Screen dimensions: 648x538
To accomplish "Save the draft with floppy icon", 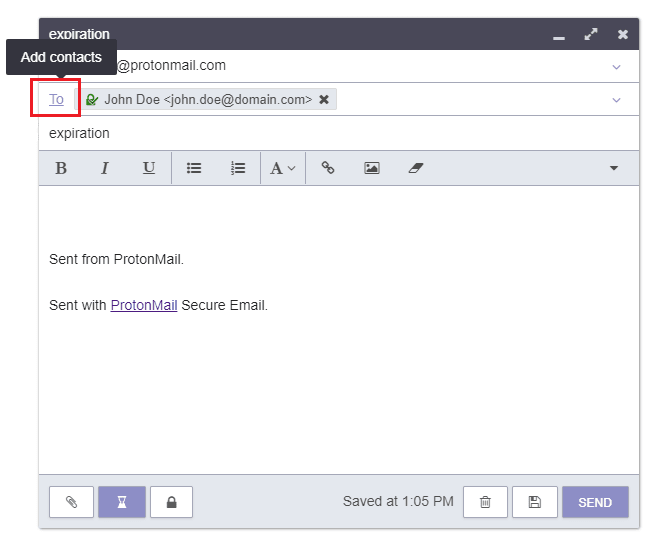I will [x=535, y=502].
